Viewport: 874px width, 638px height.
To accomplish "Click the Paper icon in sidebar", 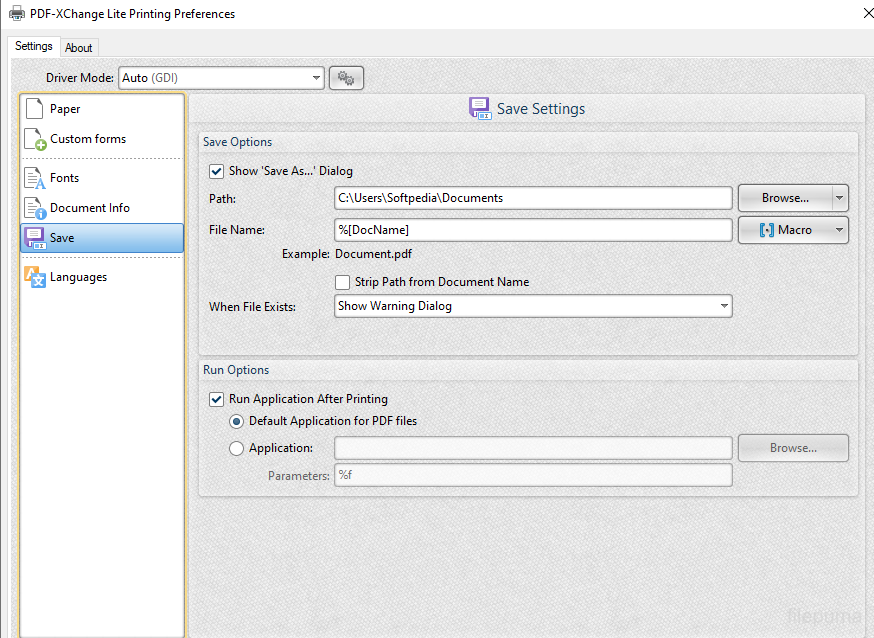I will click(35, 109).
